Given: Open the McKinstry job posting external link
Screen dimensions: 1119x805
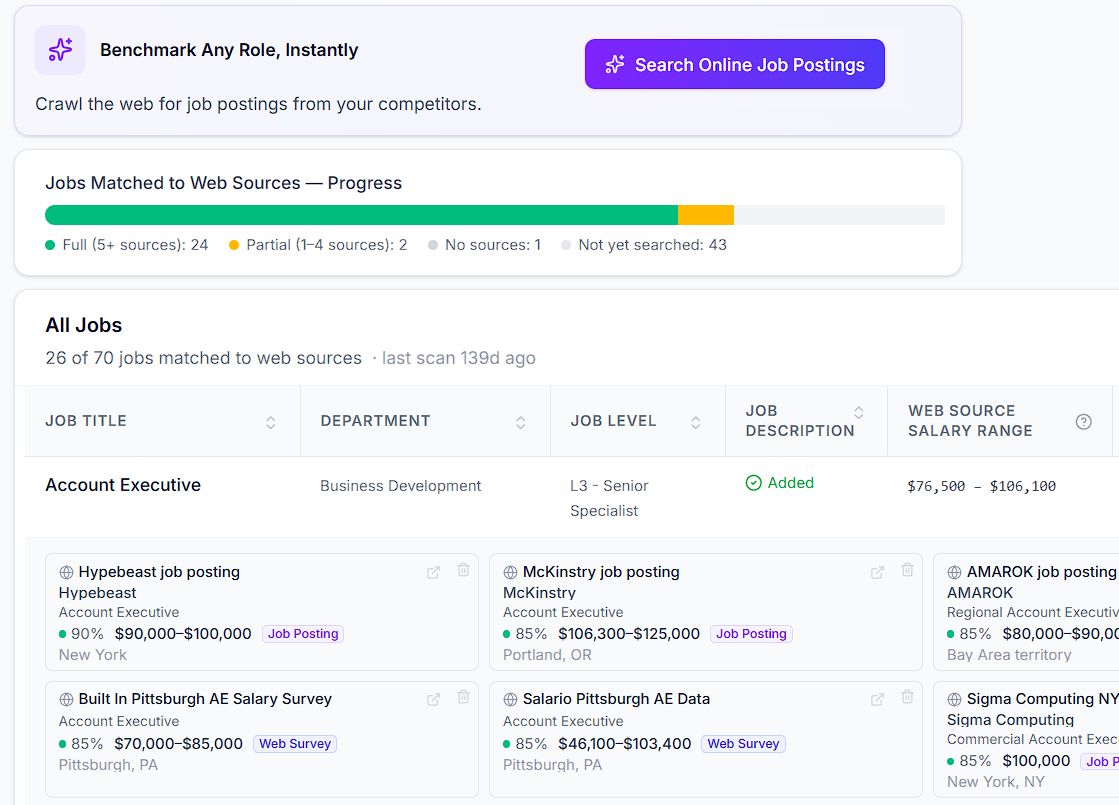Looking at the screenshot, I should [x=877, y=572].
